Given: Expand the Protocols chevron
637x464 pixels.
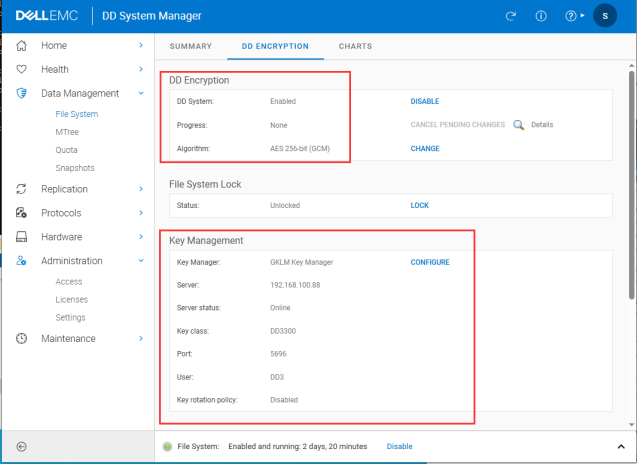Looking at the screenshot, I should (141, 213).
